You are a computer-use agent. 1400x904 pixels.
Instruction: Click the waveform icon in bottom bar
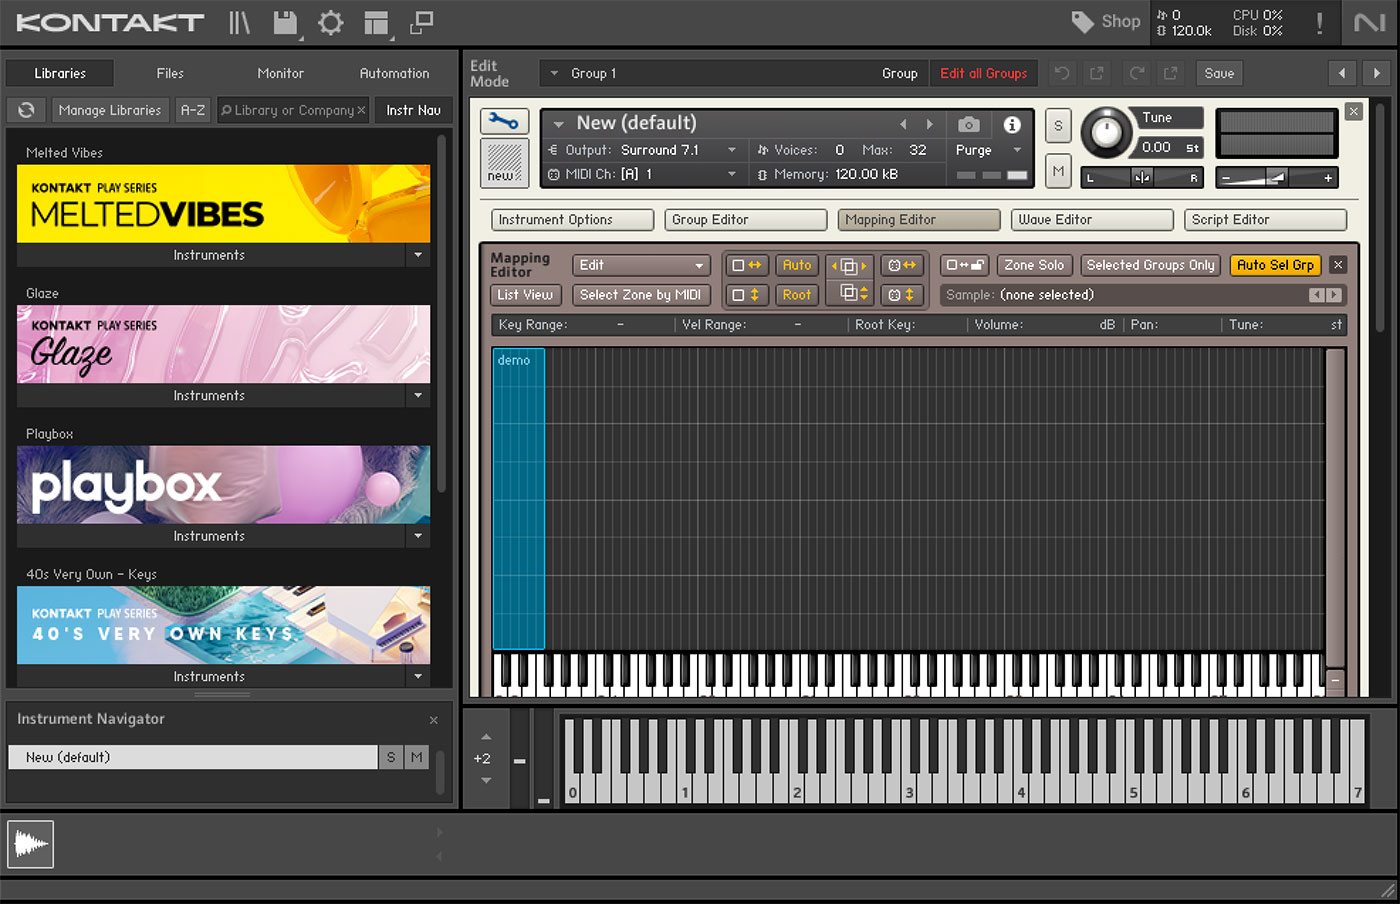(x=30, y=844)
